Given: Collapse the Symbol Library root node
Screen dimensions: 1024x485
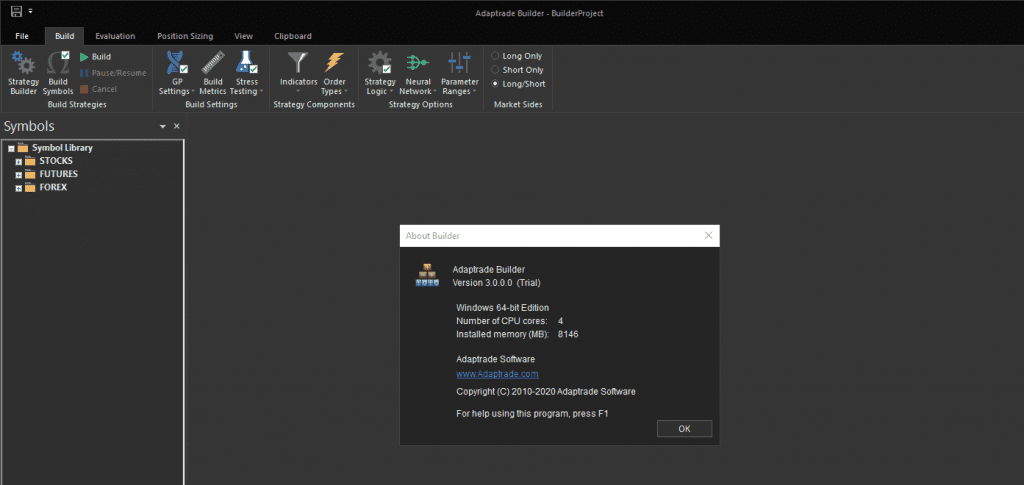Looking at the screenshot, I should coord(10,148).
